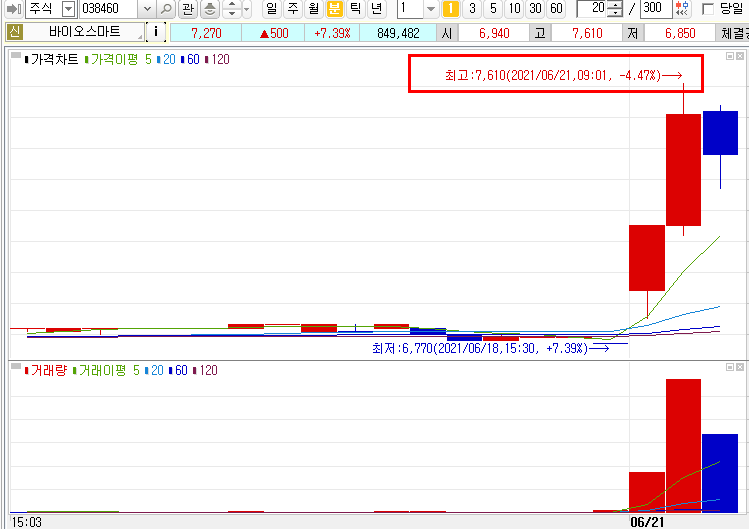Click the total count field showing 300
This screenshot has width=749, height=529.
tap(656, 9)
